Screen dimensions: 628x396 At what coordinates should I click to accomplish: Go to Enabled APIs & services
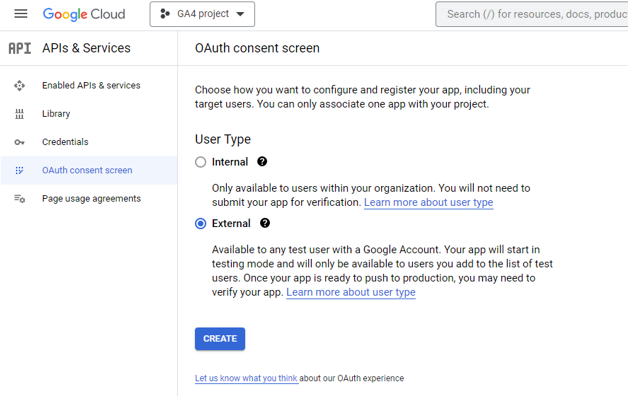tap(89, 86)
